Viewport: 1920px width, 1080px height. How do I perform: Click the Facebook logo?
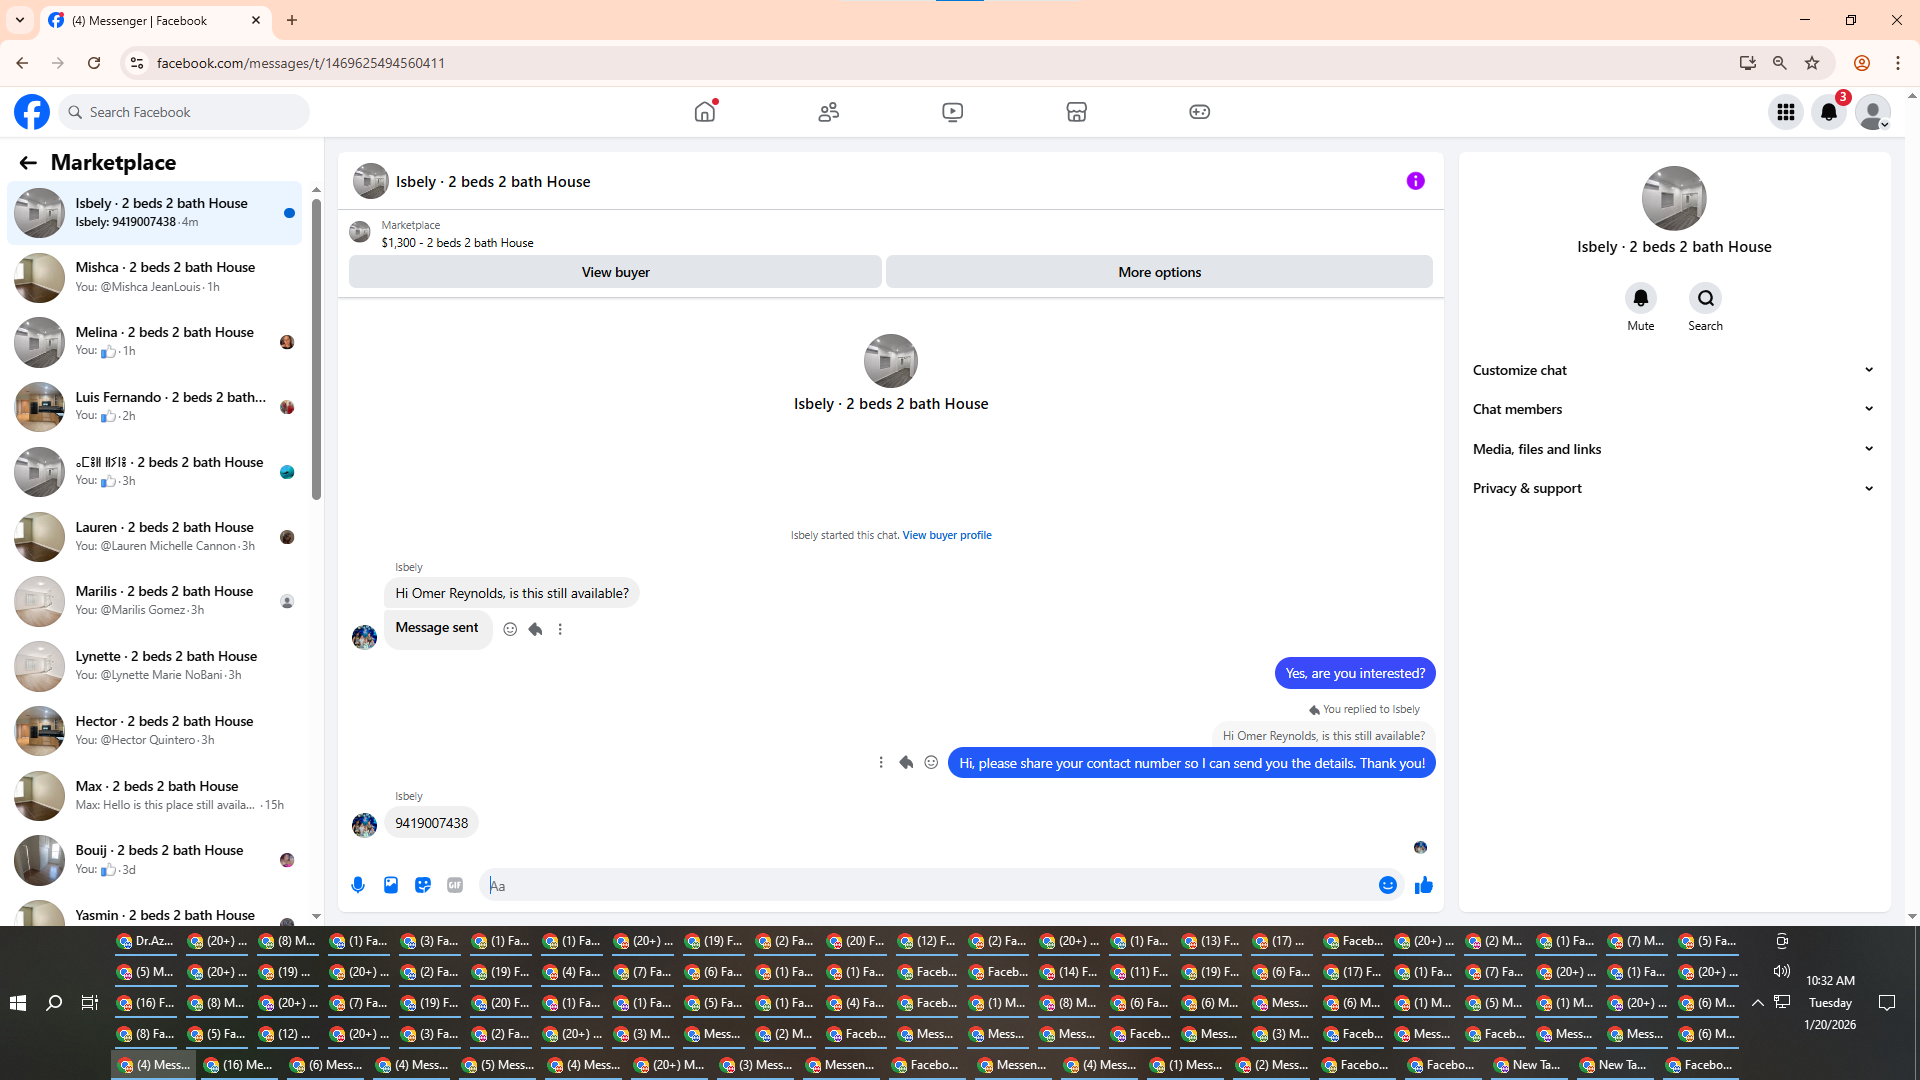(32, 112)
